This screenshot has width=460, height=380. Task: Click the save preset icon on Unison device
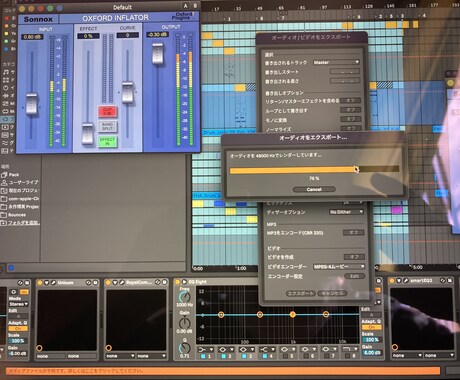click(x=95, y=283)
